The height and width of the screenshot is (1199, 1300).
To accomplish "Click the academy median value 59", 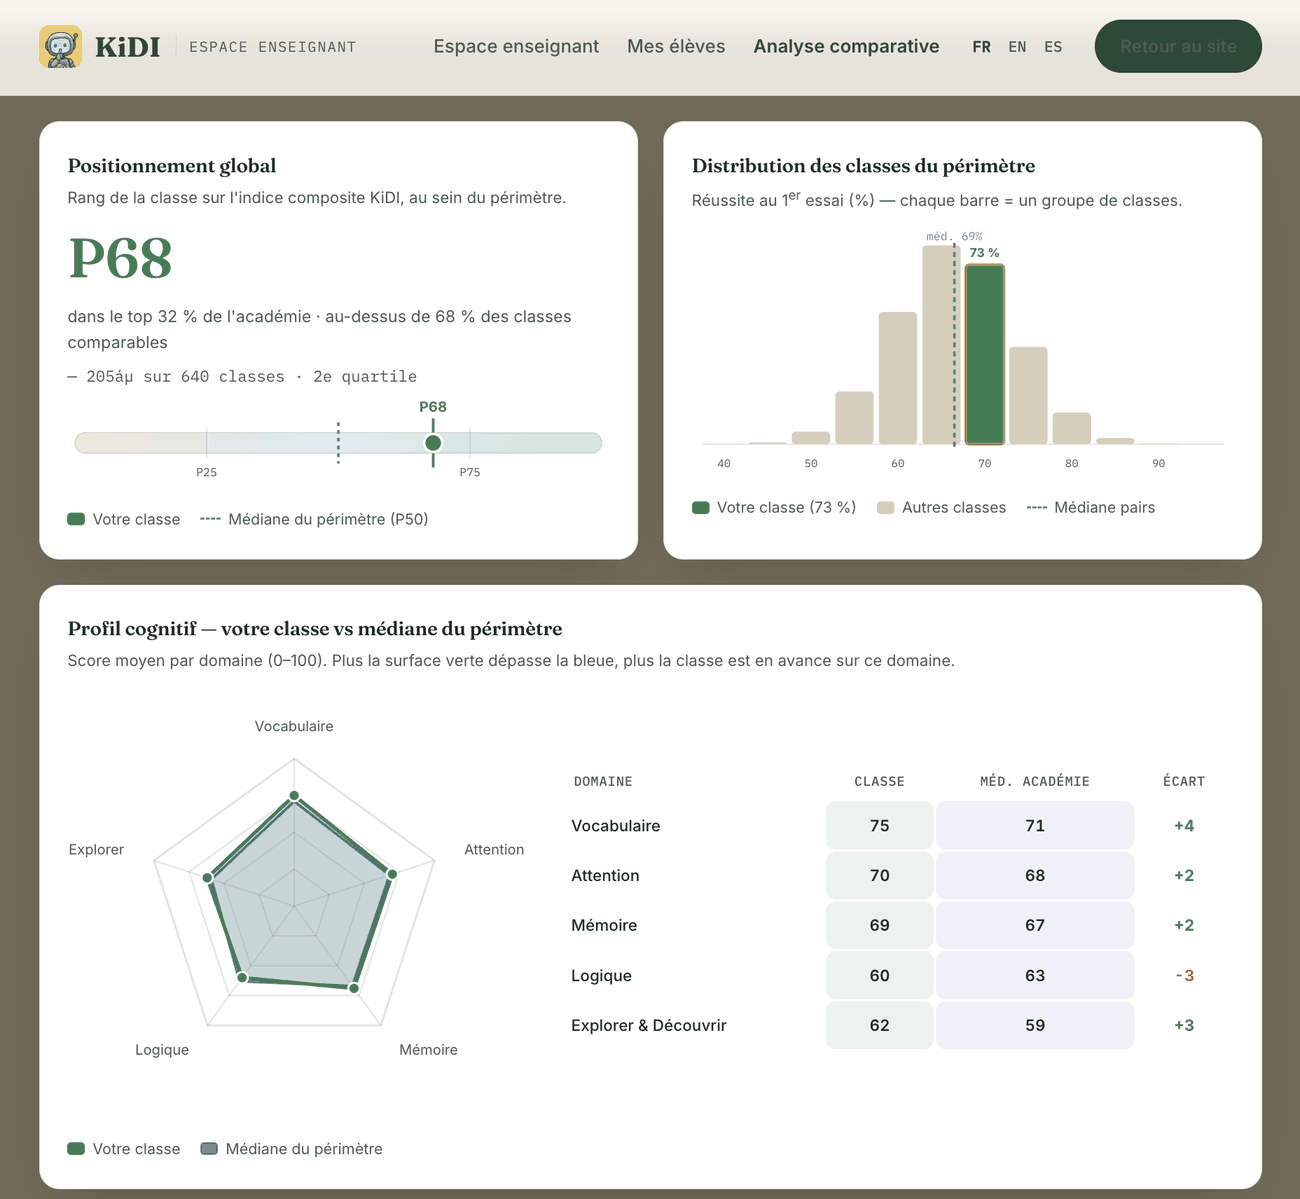I will (x=1035, y=1026).
